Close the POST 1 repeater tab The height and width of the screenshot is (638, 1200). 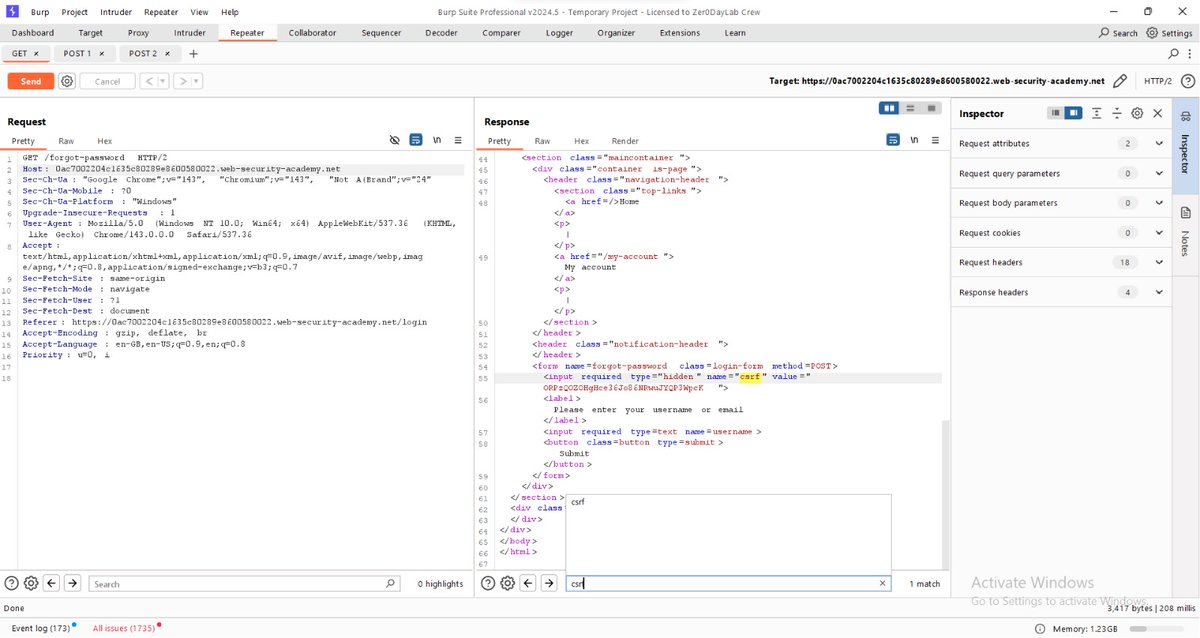click(x=101, y=54)
